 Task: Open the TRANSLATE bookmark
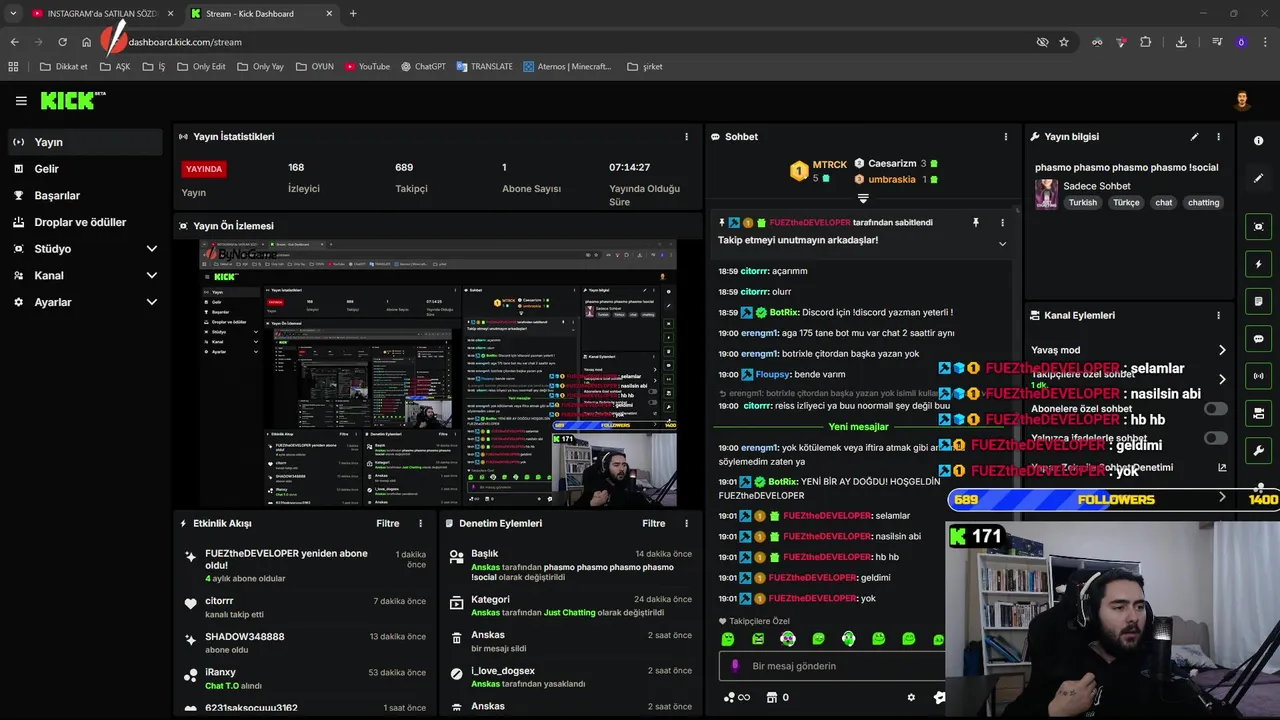tap(484, 67)
